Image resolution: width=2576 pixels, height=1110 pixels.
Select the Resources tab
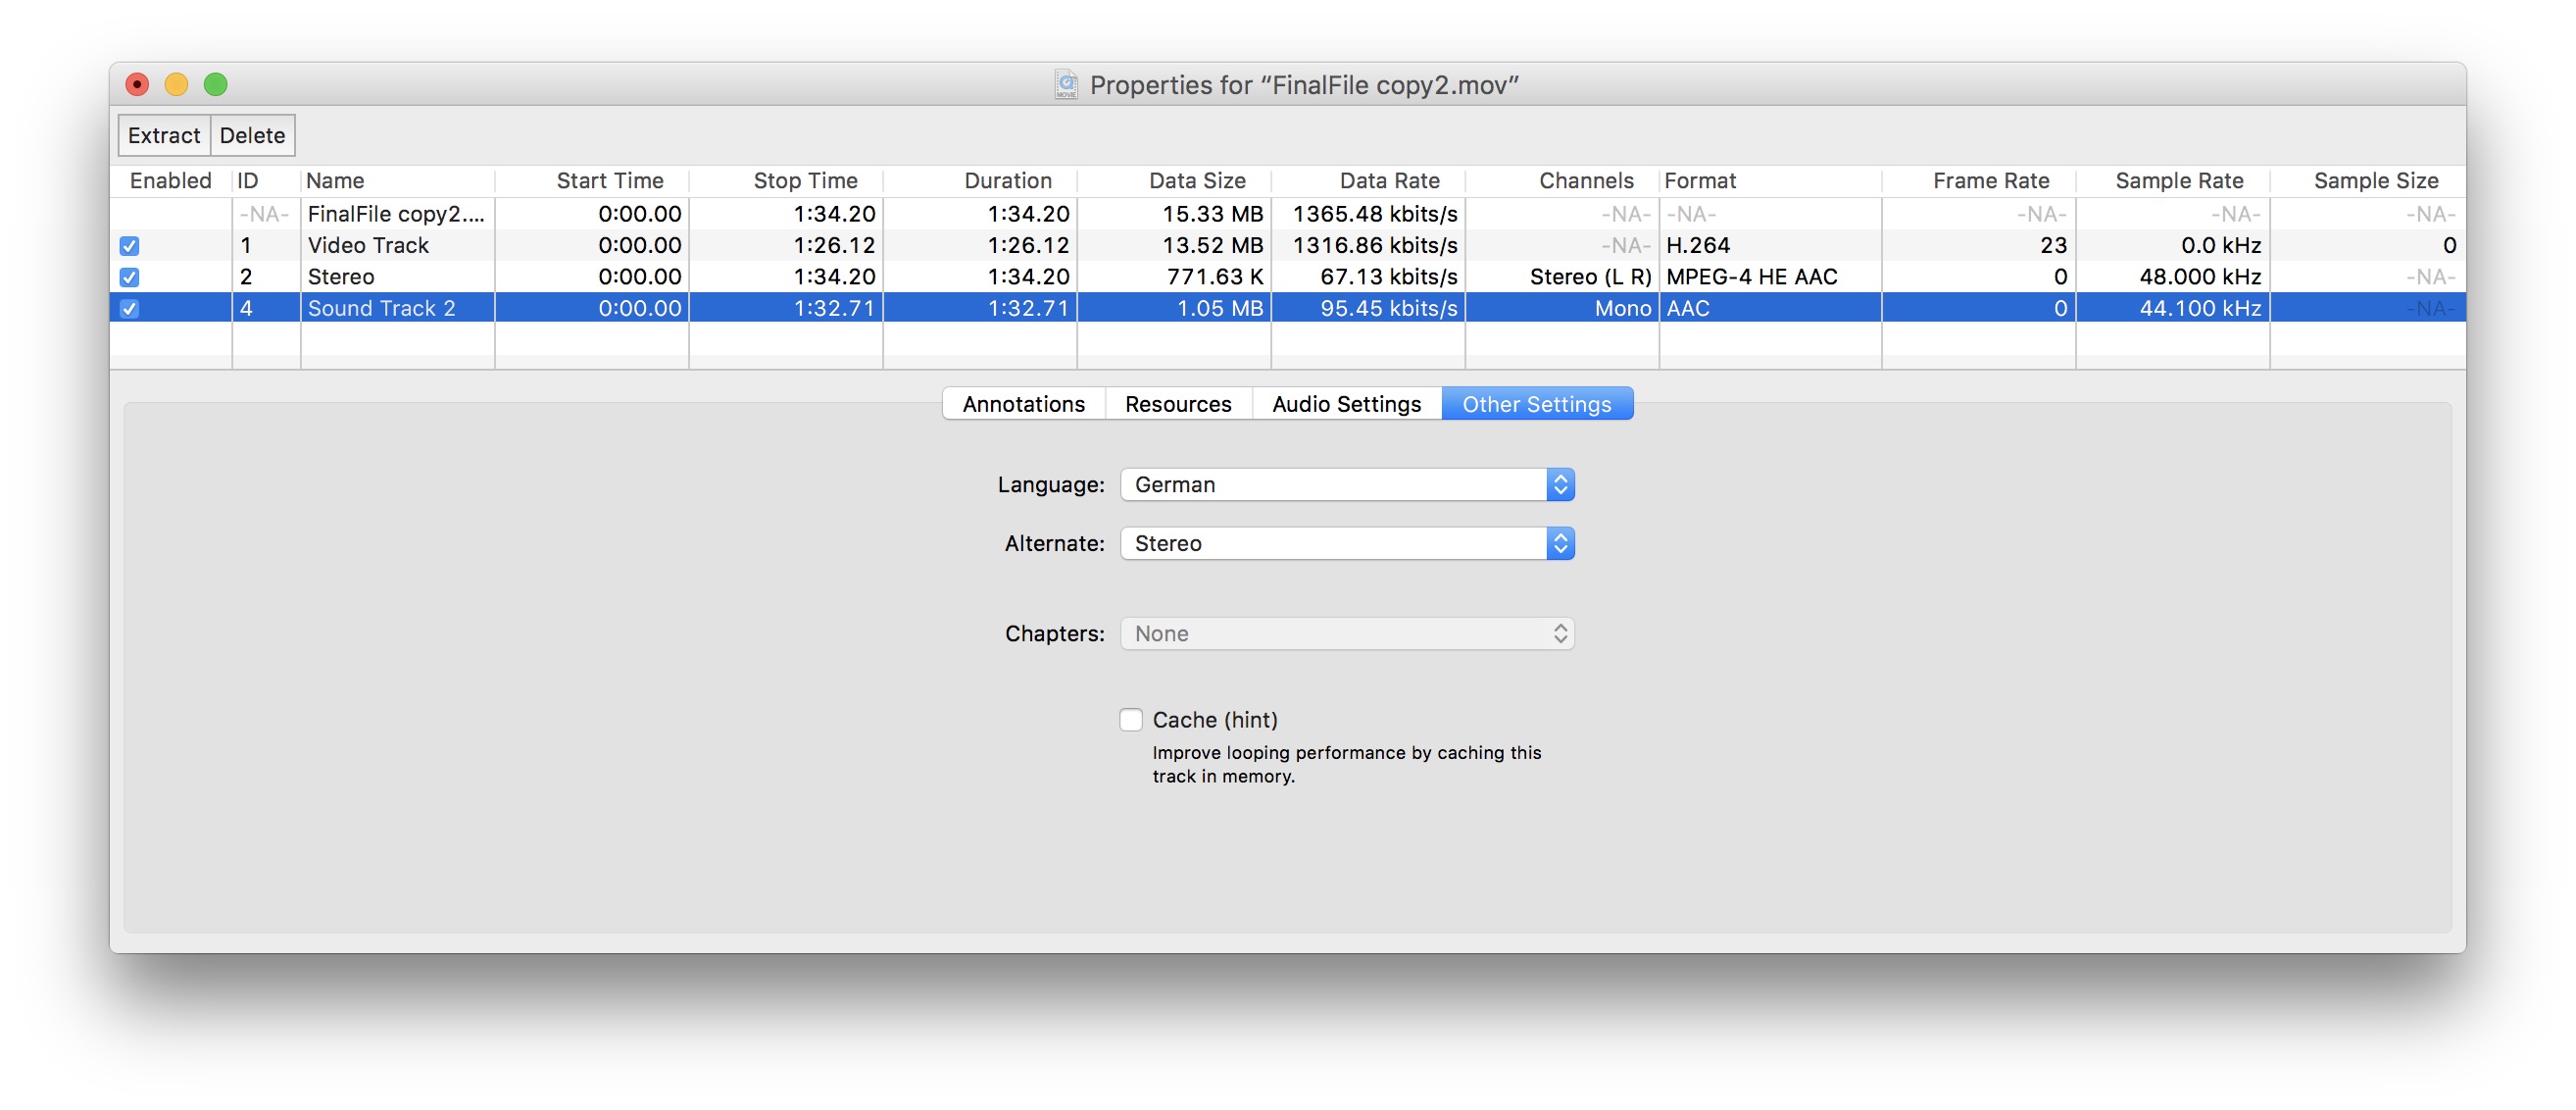[x=1177, y=404]
